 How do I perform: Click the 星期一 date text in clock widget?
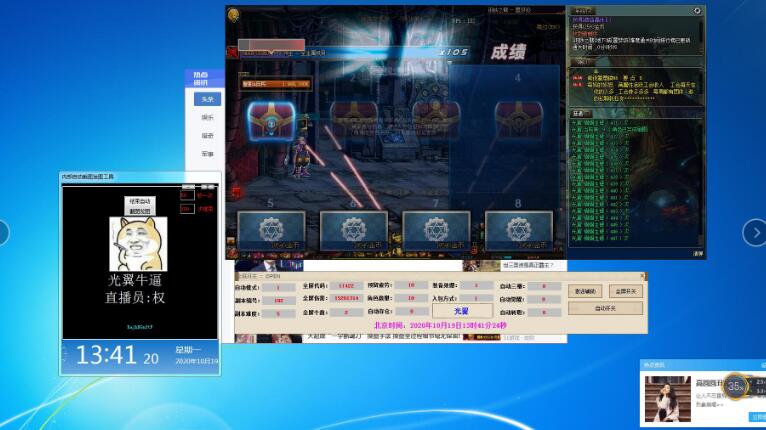pos(188,350)
